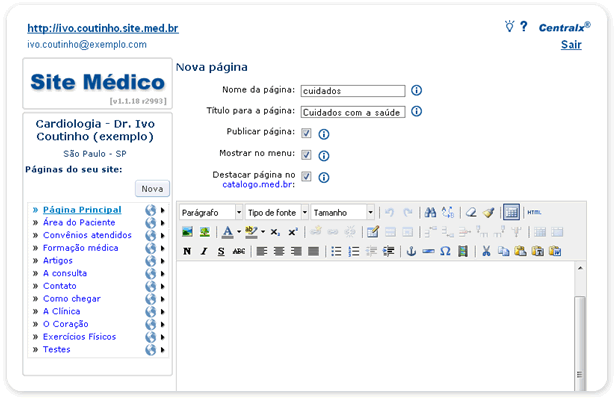This screenshot has height=400, width=615.
Task: Toggle Destacar página no catalogo checkbox
Action: 307,177
